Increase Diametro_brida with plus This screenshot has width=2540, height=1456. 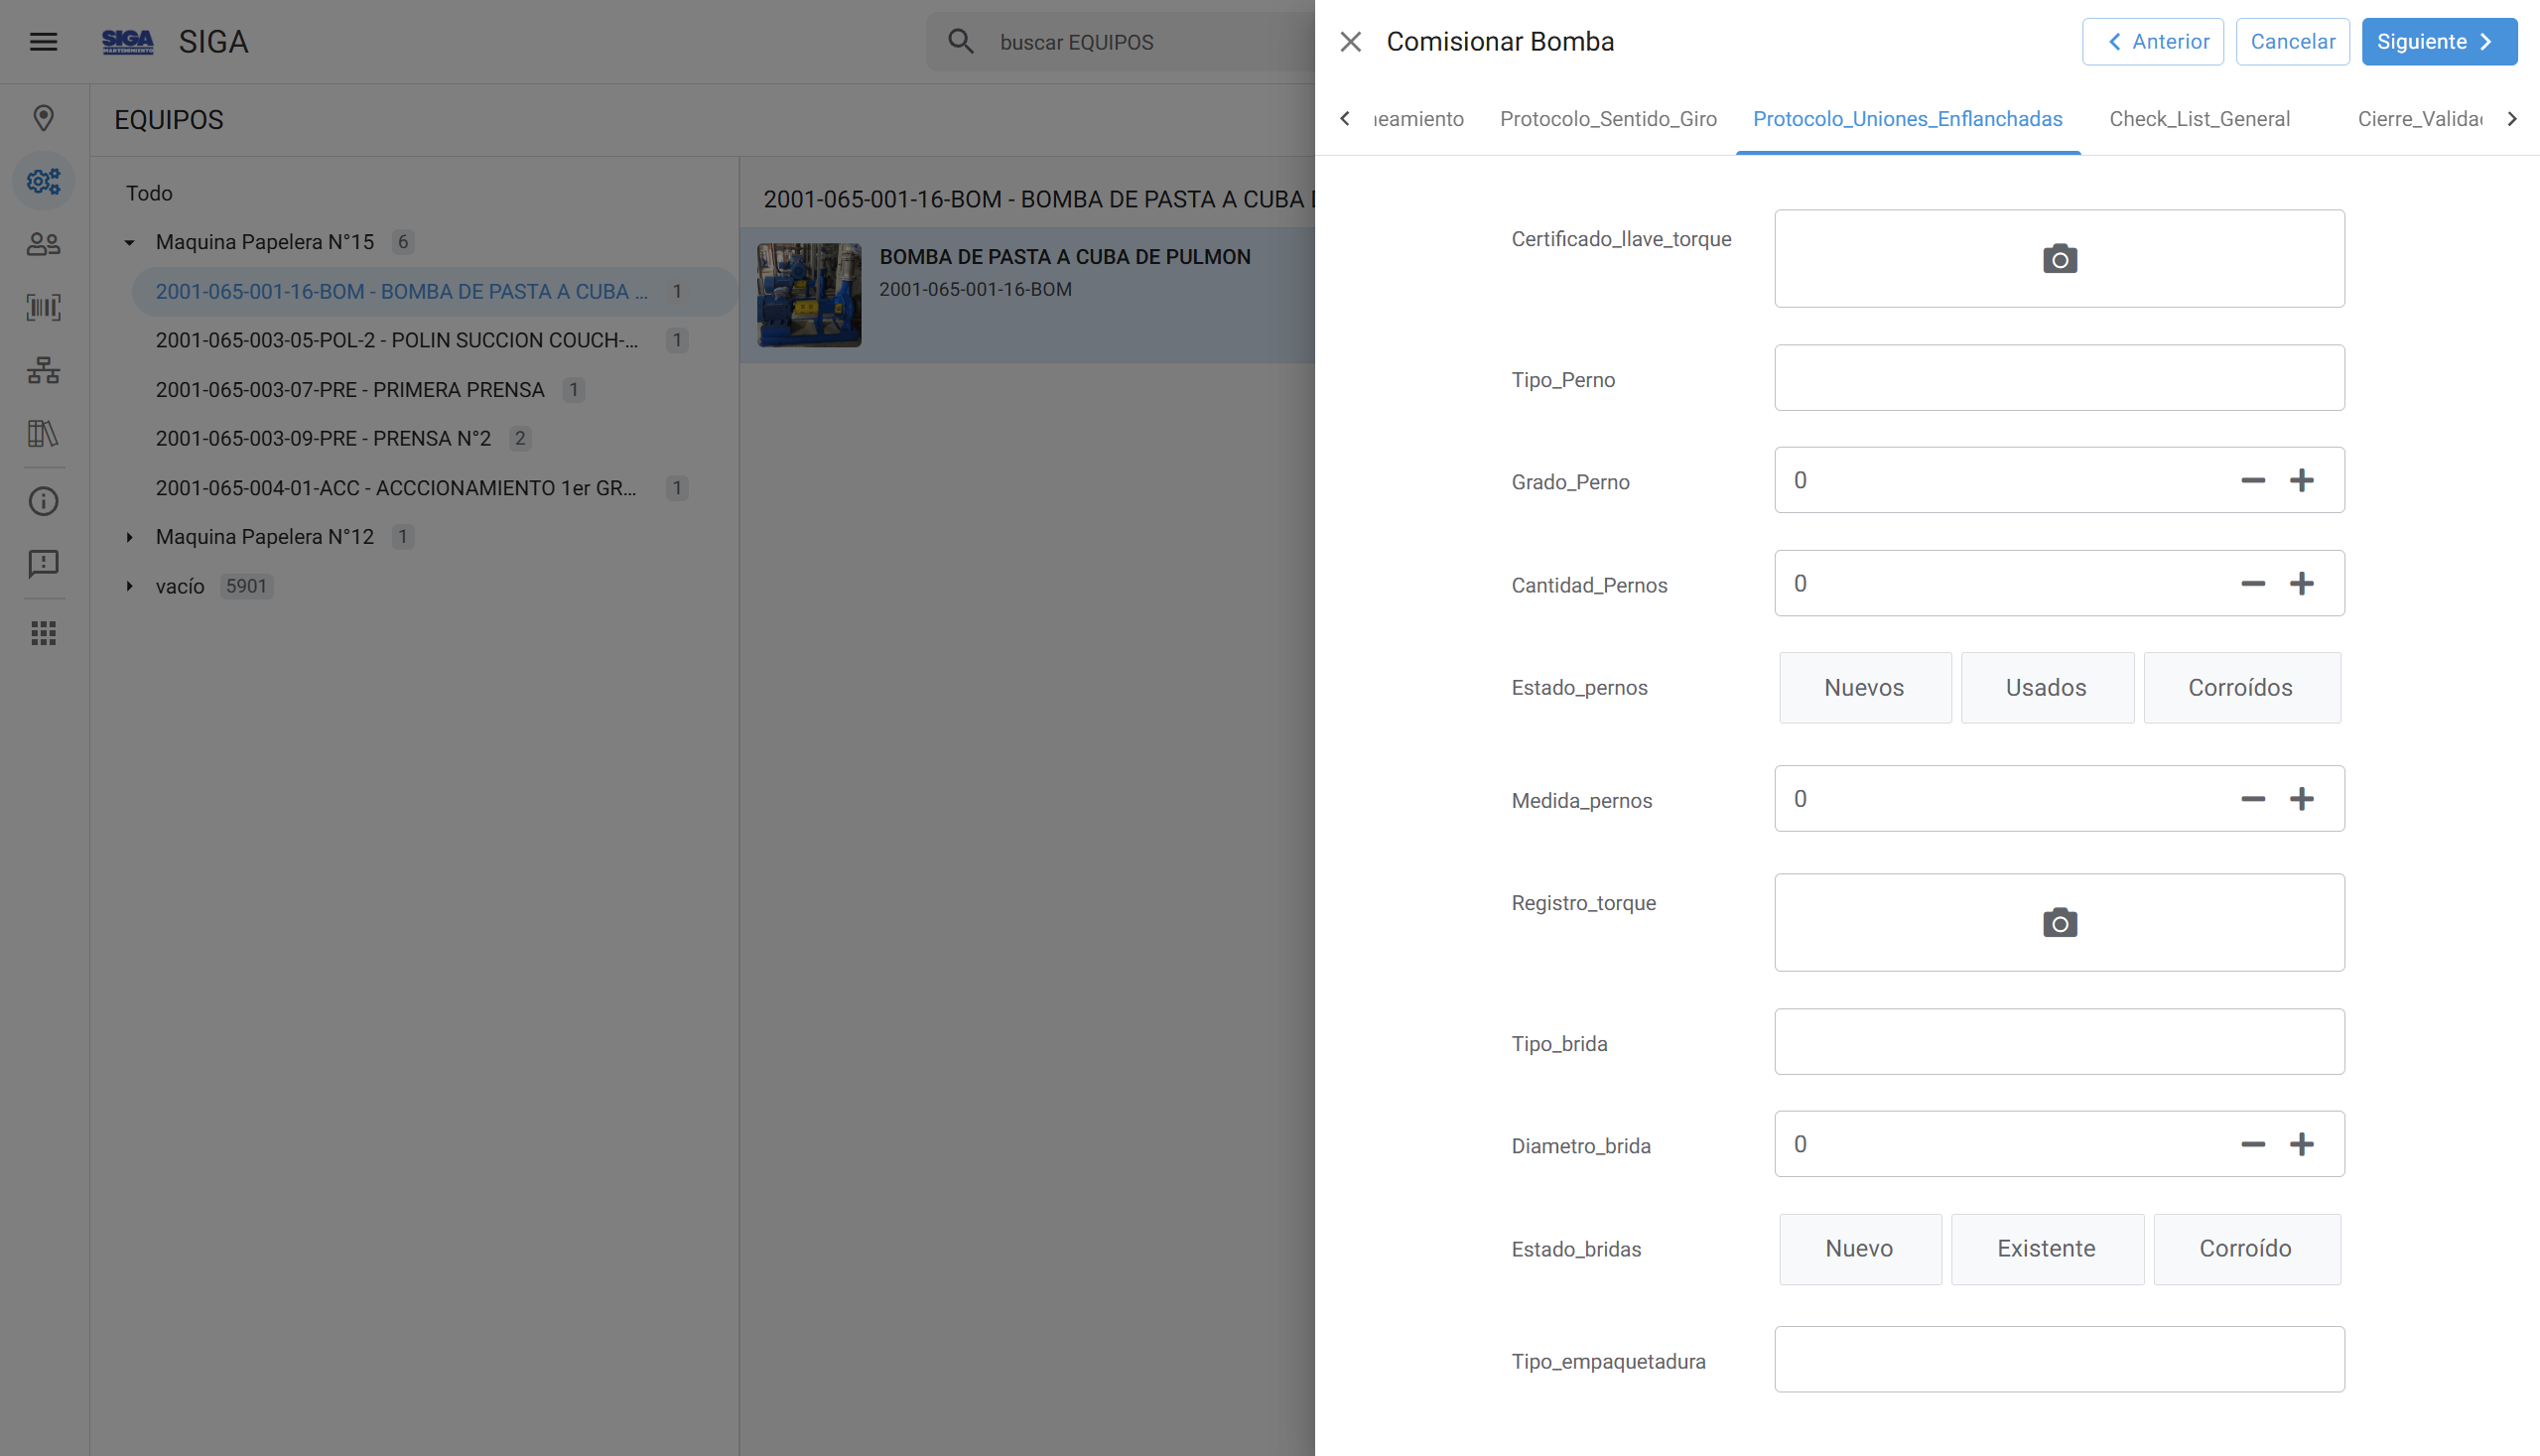pyautogui.click(x=2301, y=1144)
